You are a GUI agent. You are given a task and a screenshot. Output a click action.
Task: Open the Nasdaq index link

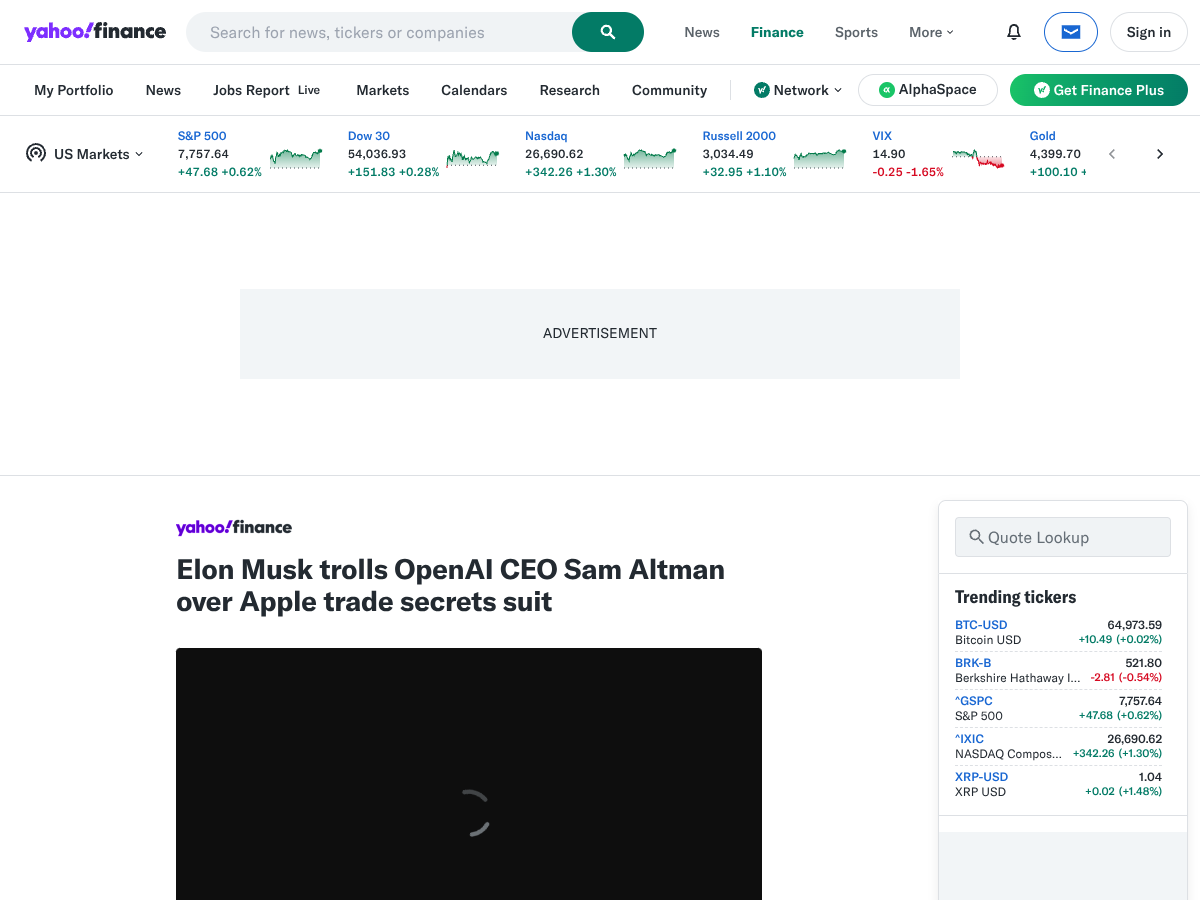[x=546, y=136]
